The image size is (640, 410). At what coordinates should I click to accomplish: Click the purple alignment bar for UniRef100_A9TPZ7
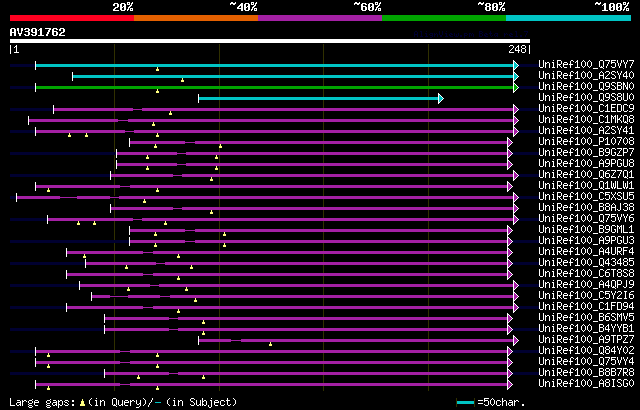click(356, 340)
